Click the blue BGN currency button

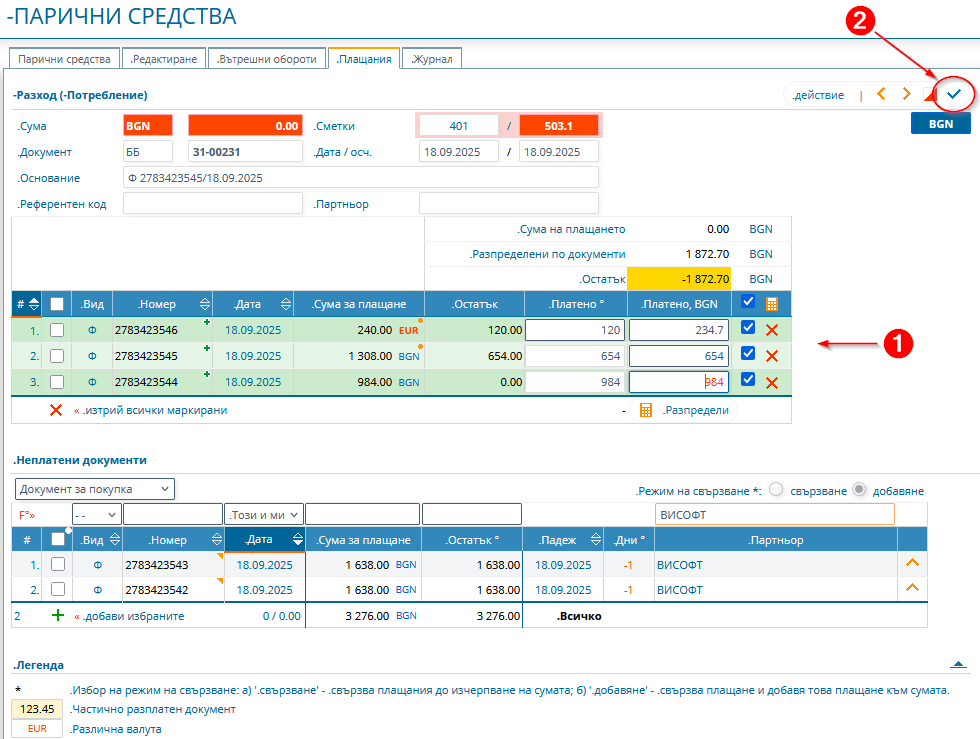[x=940, y=123]
